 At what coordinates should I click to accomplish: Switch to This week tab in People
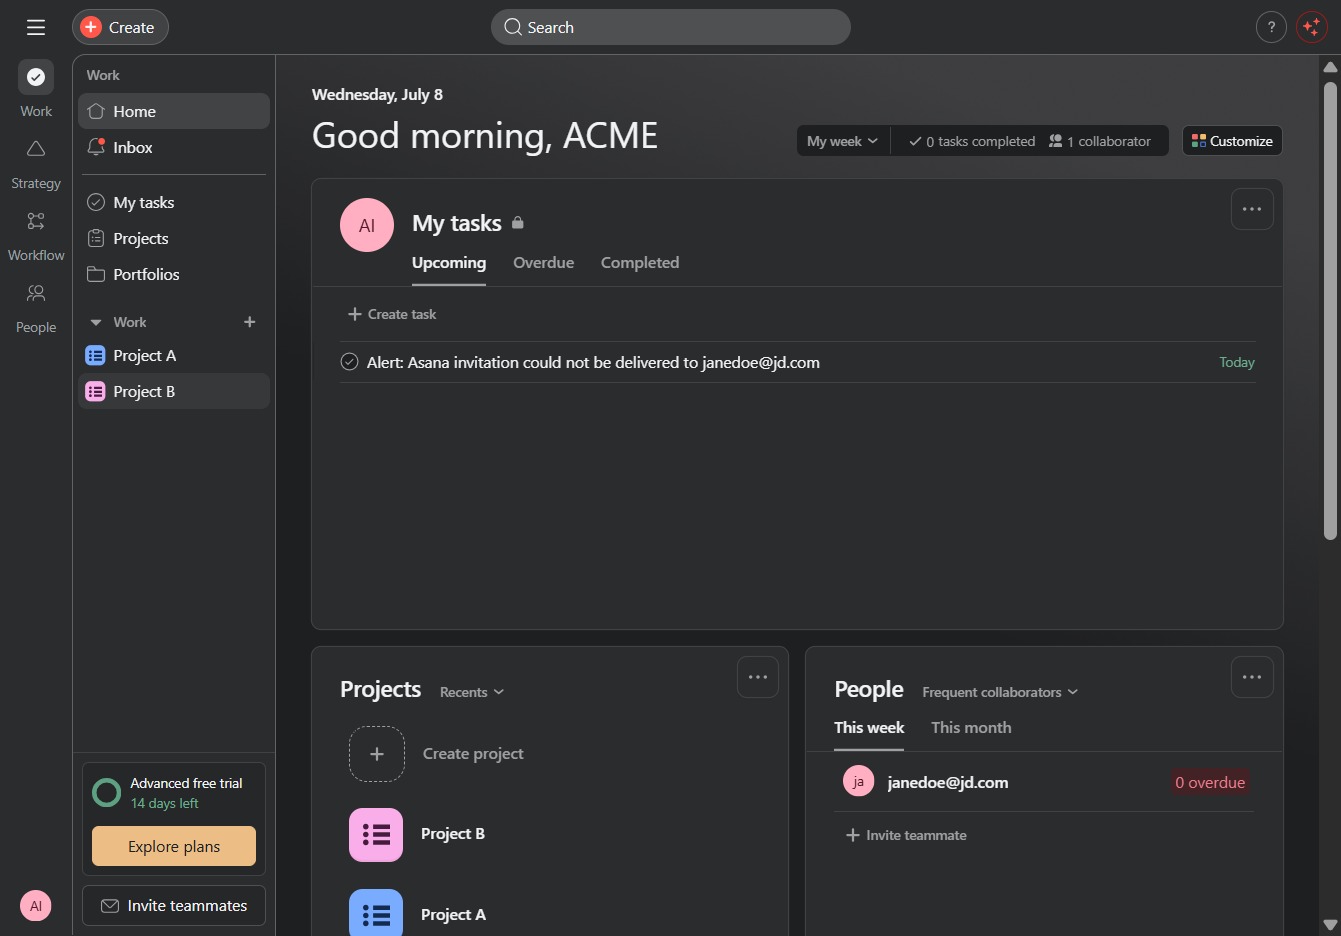tap(869, 728)
